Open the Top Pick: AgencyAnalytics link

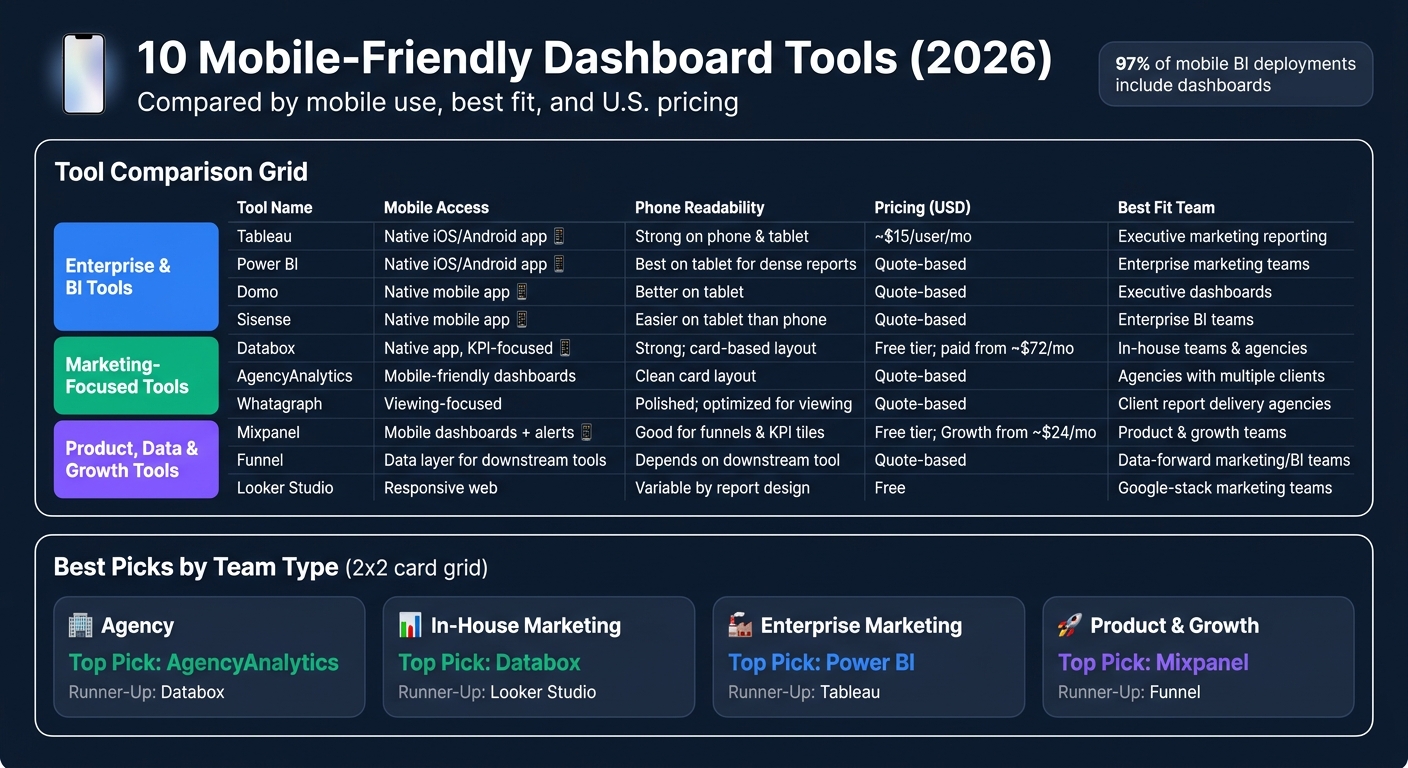(204, 662)
